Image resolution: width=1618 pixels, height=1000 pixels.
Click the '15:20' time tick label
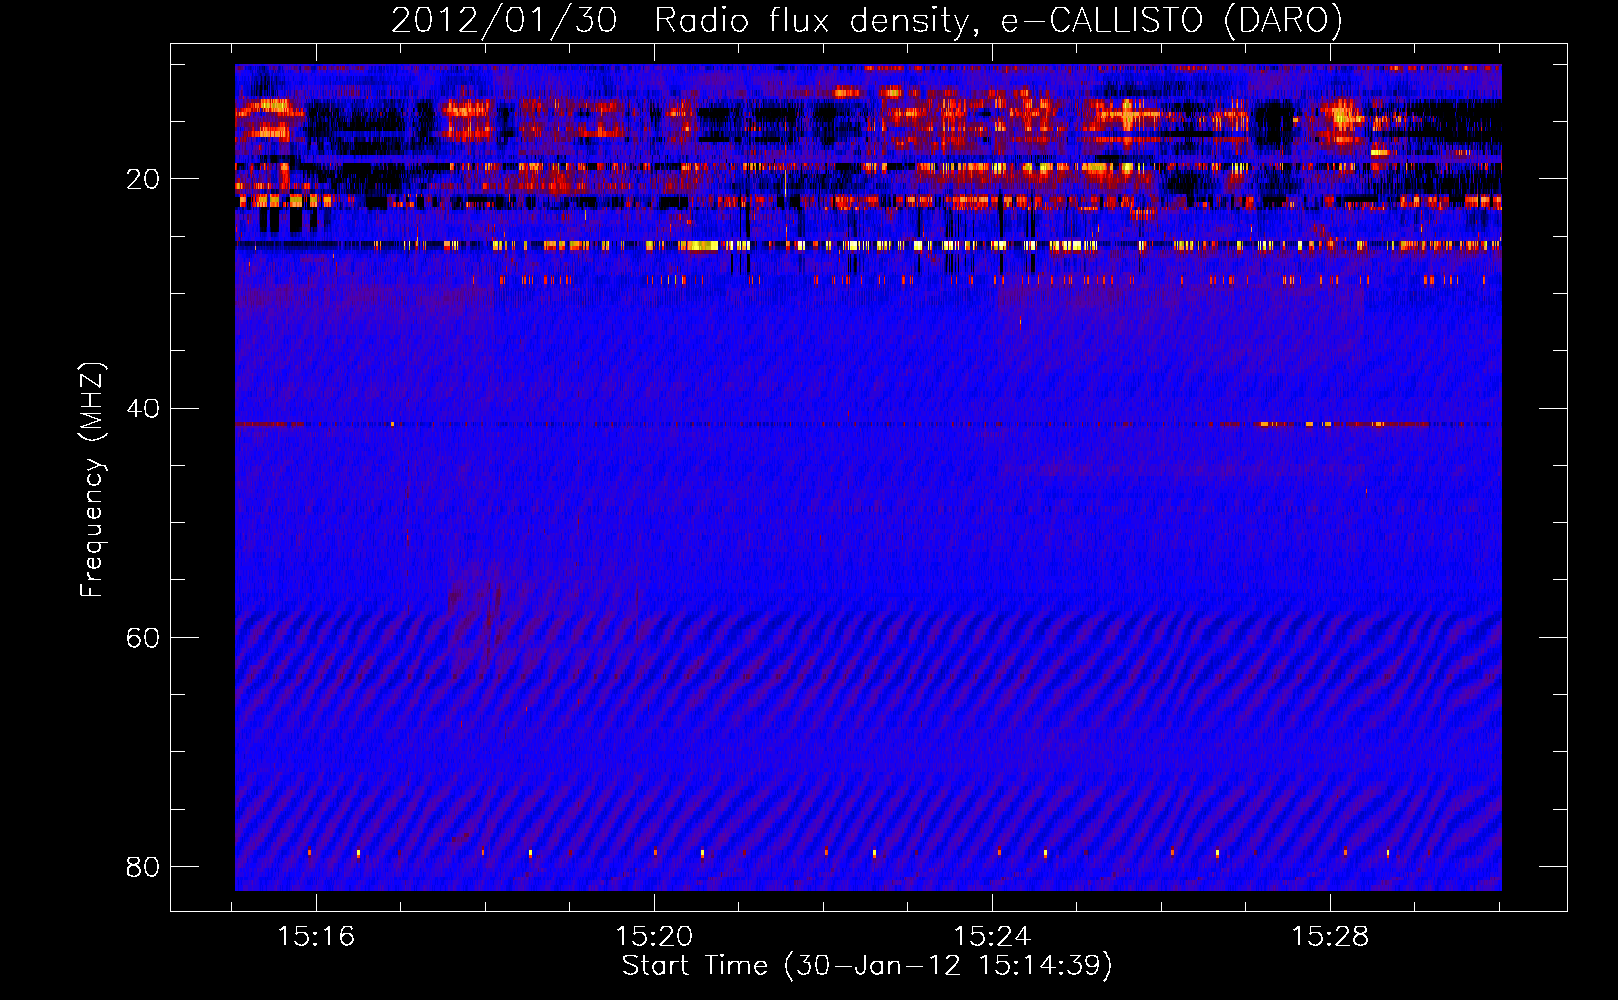click(654, 937)
